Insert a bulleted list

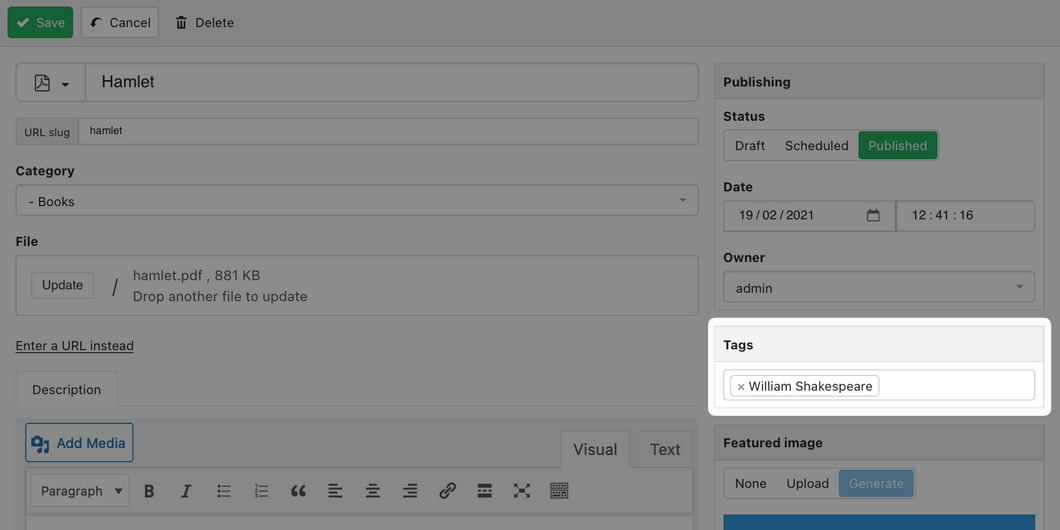pos(224,491)
